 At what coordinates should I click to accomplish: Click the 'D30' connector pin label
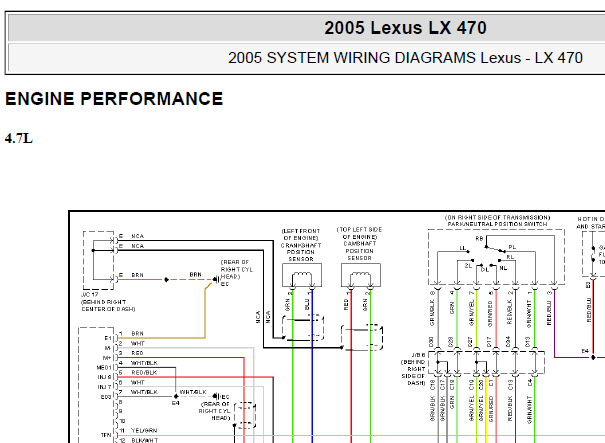pyautogui.click(x=431, y=342)
